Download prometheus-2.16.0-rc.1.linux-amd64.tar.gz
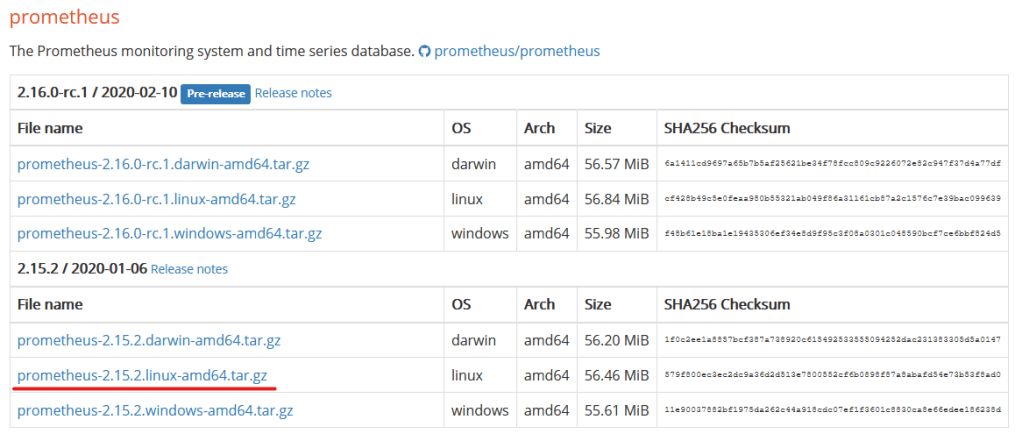Viewport: 1022px width, 448px height. tap(156, 198)
